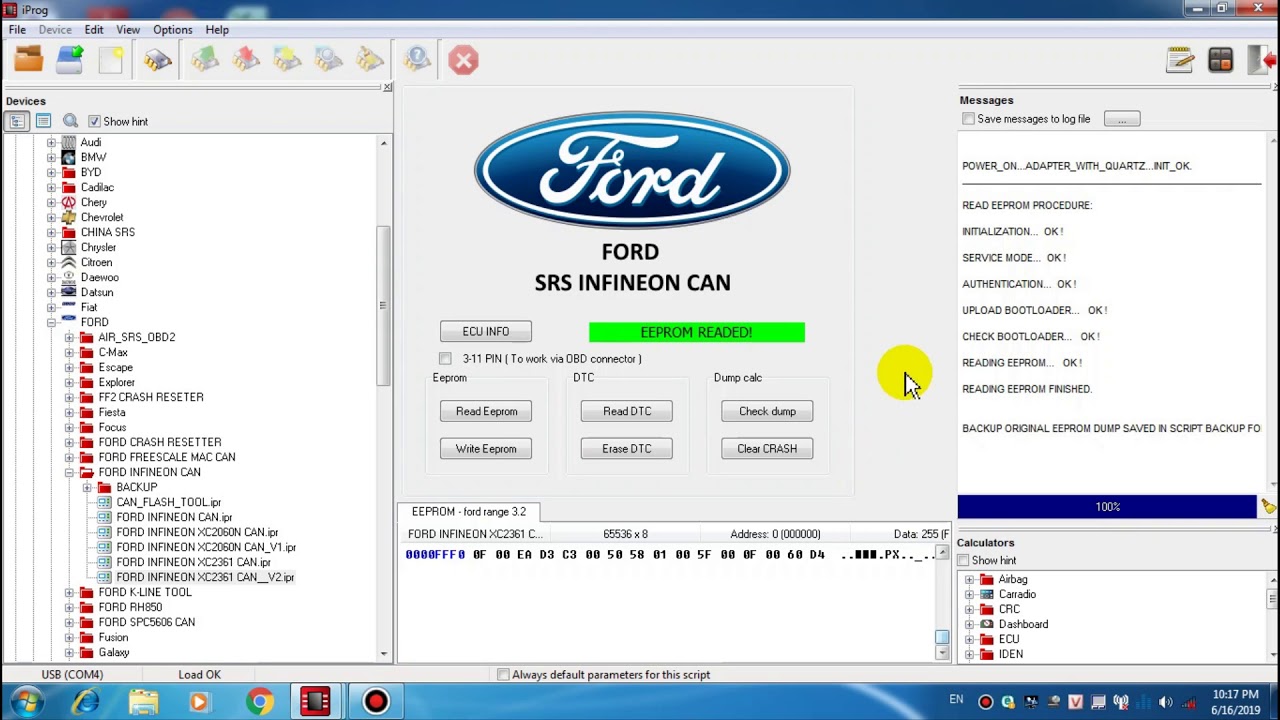The height and width of the screenshot is (720, 1280).
Task: Click the Devices search magnifier icon
Action: [x=70, y=121]
